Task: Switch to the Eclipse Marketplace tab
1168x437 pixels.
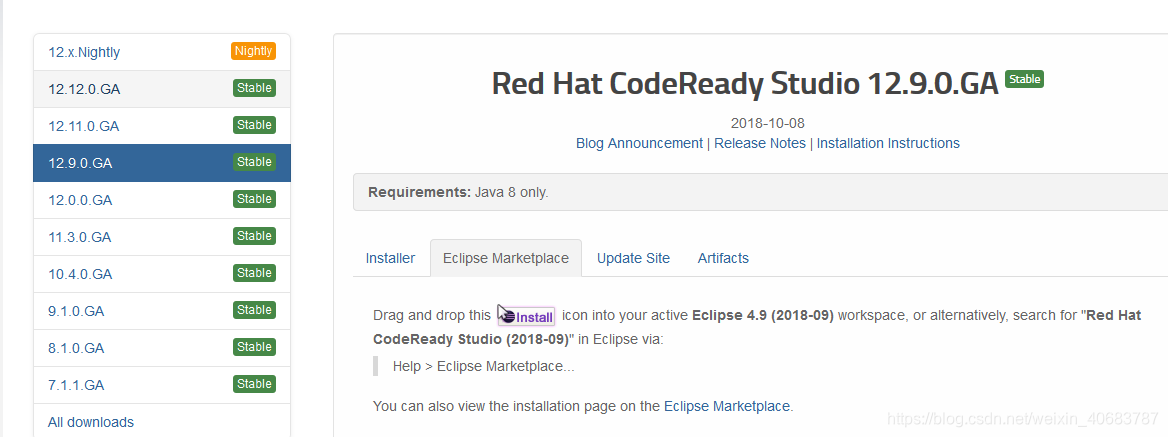Action: coord(506,258)
